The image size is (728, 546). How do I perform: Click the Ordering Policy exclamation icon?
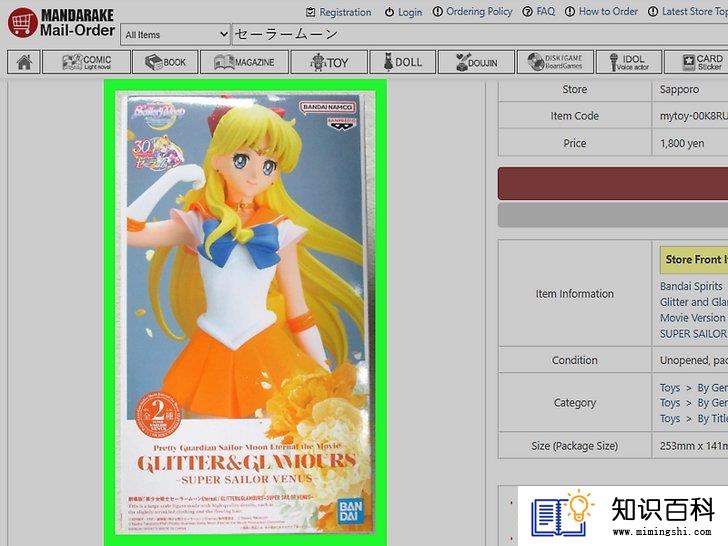437,12
